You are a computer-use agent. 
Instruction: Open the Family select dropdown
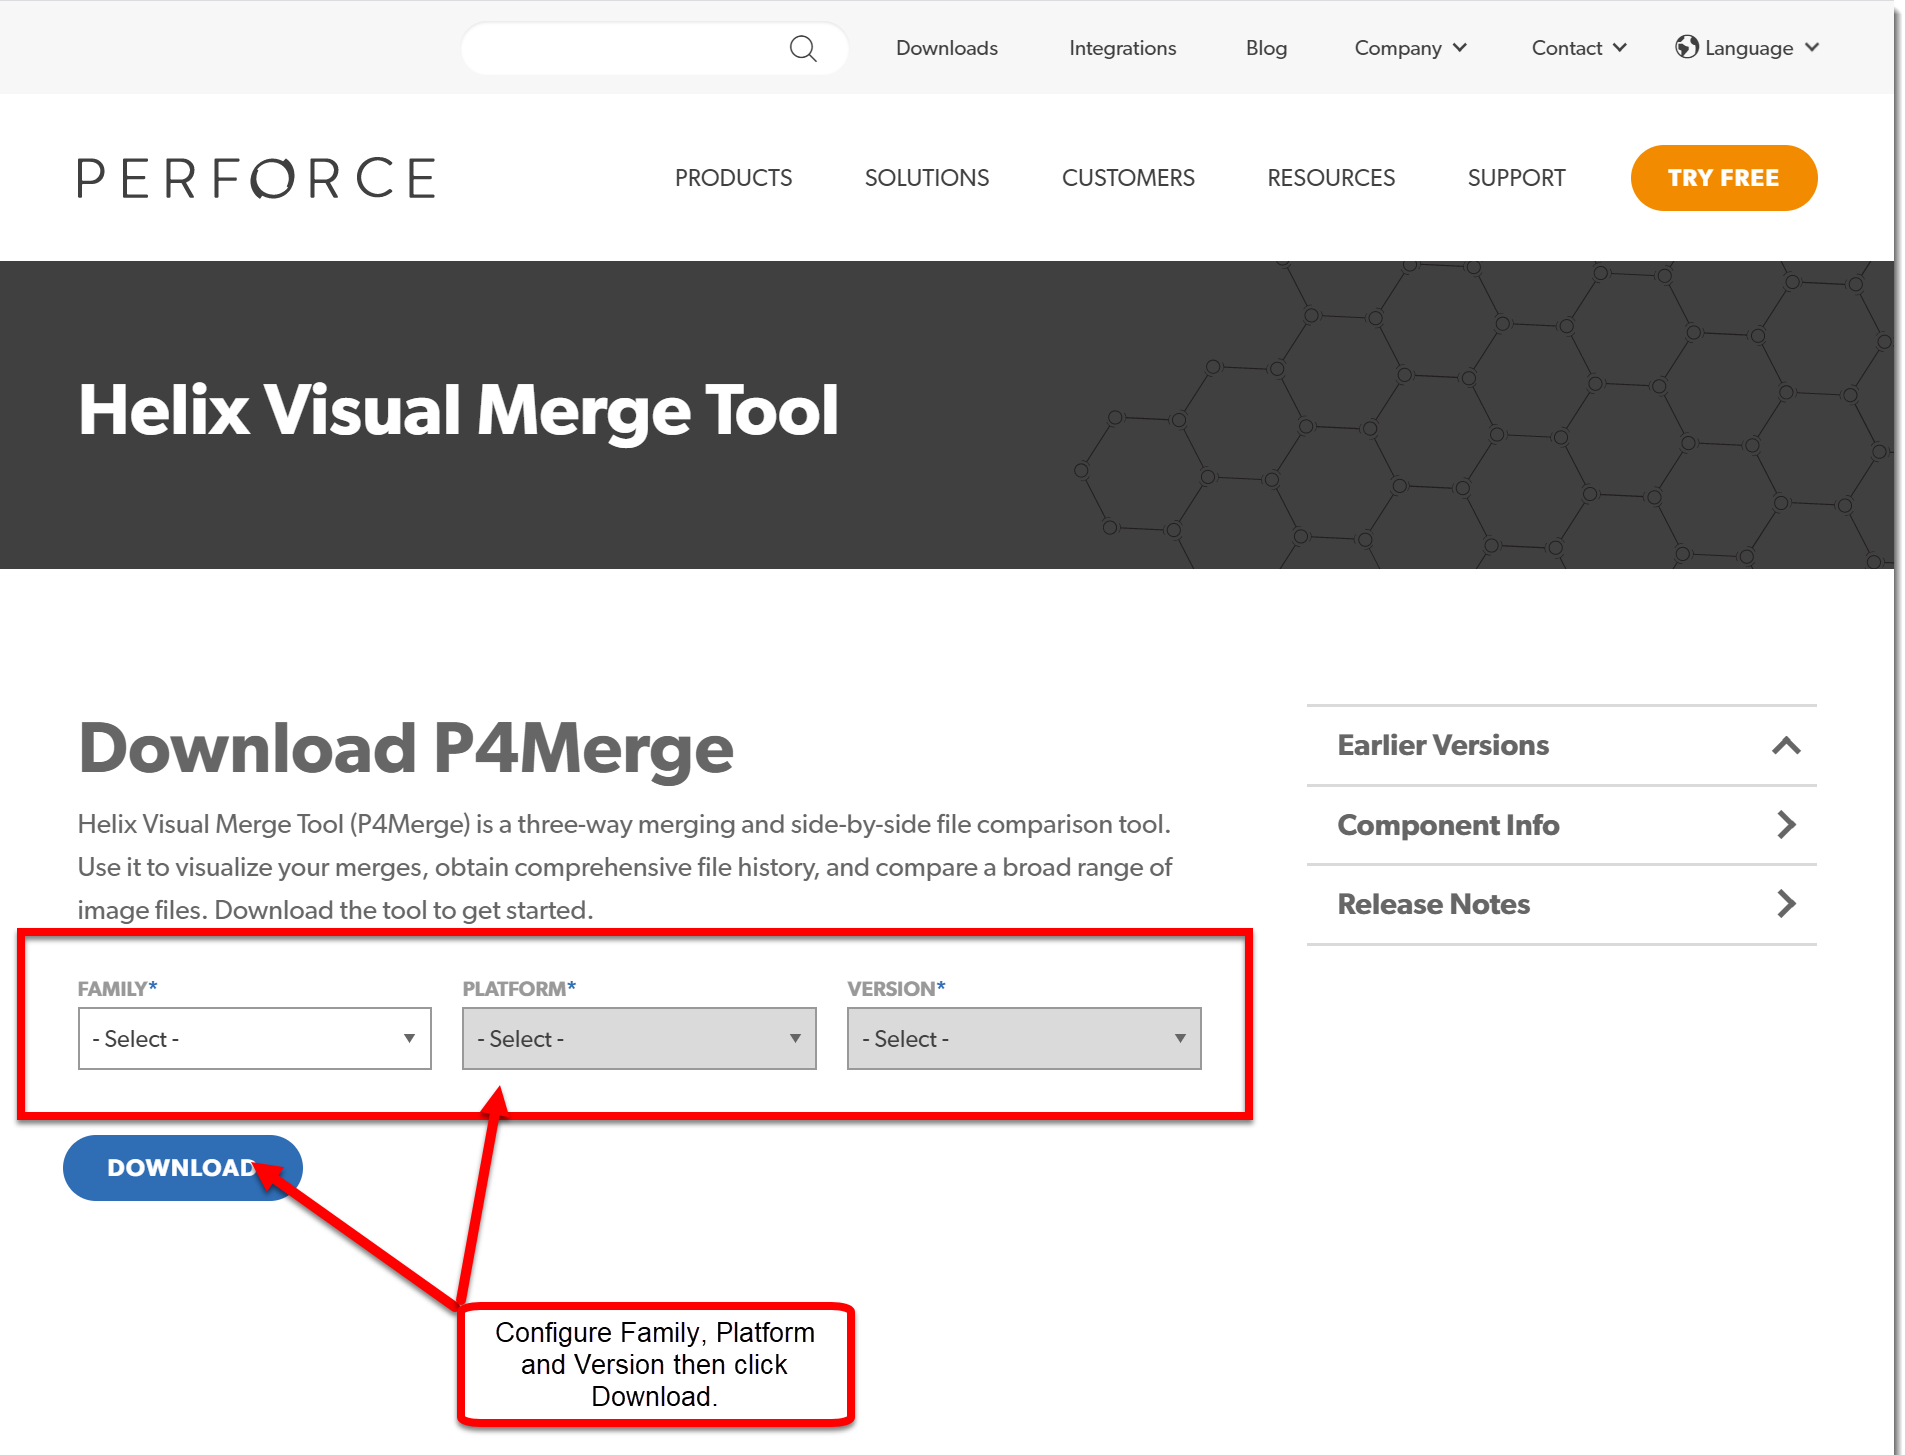[255, 1038]
